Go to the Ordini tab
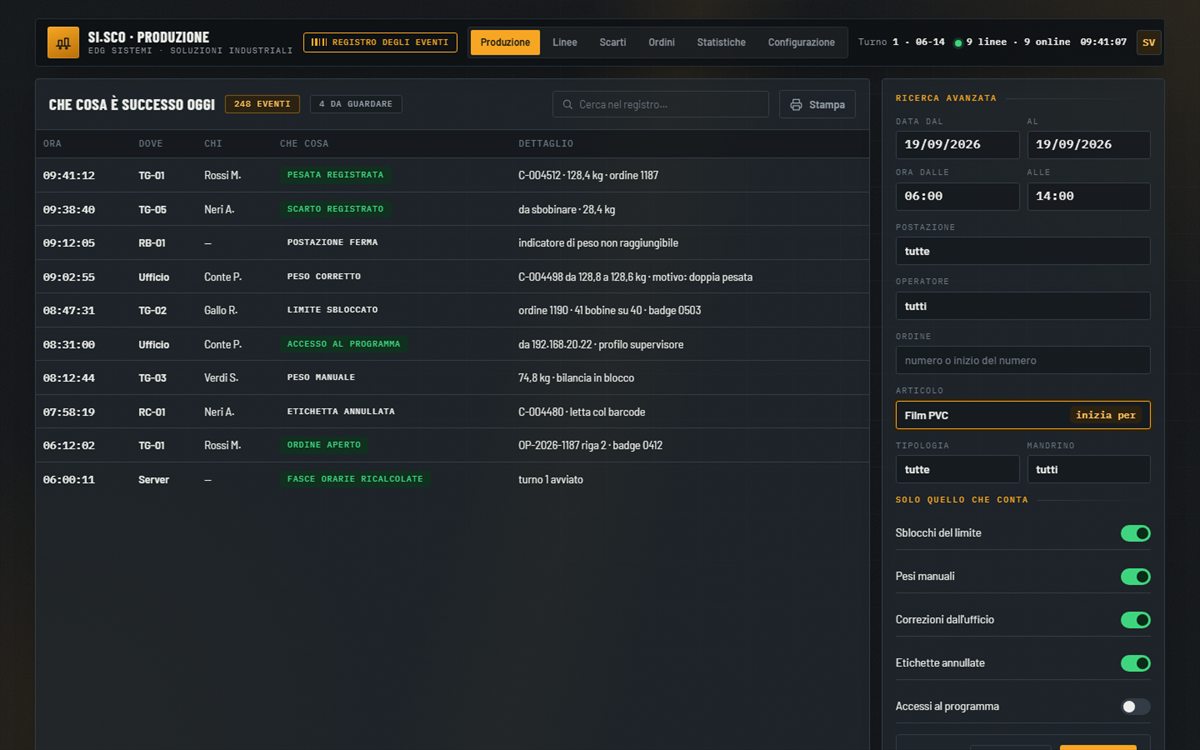 click(x=662, y=43)
